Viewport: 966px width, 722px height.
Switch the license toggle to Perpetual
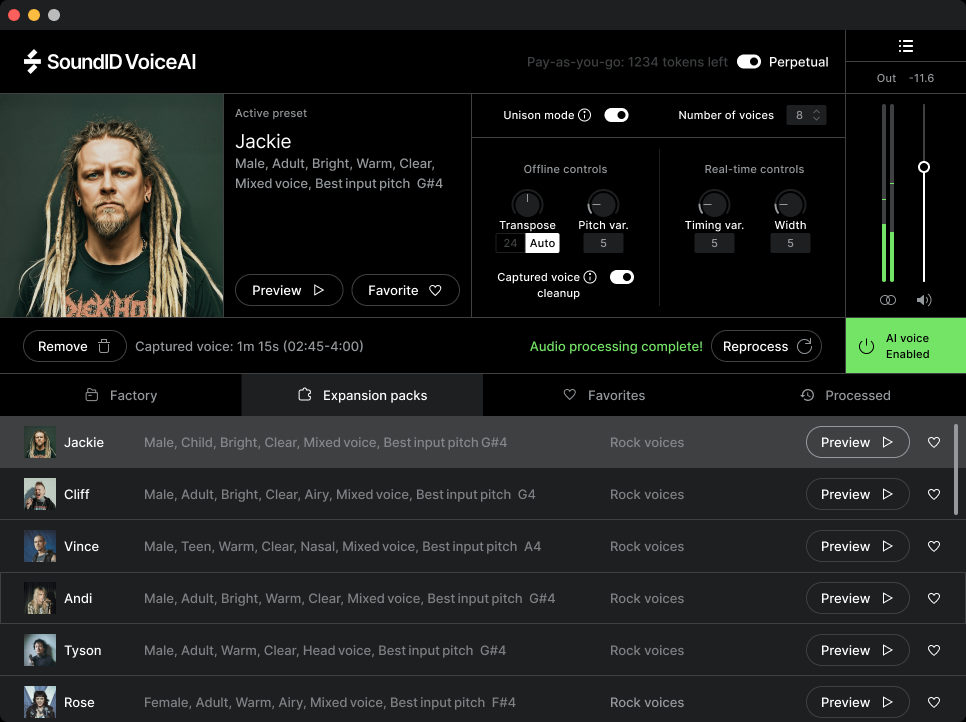pyautogui.click(x=748, y=61)
